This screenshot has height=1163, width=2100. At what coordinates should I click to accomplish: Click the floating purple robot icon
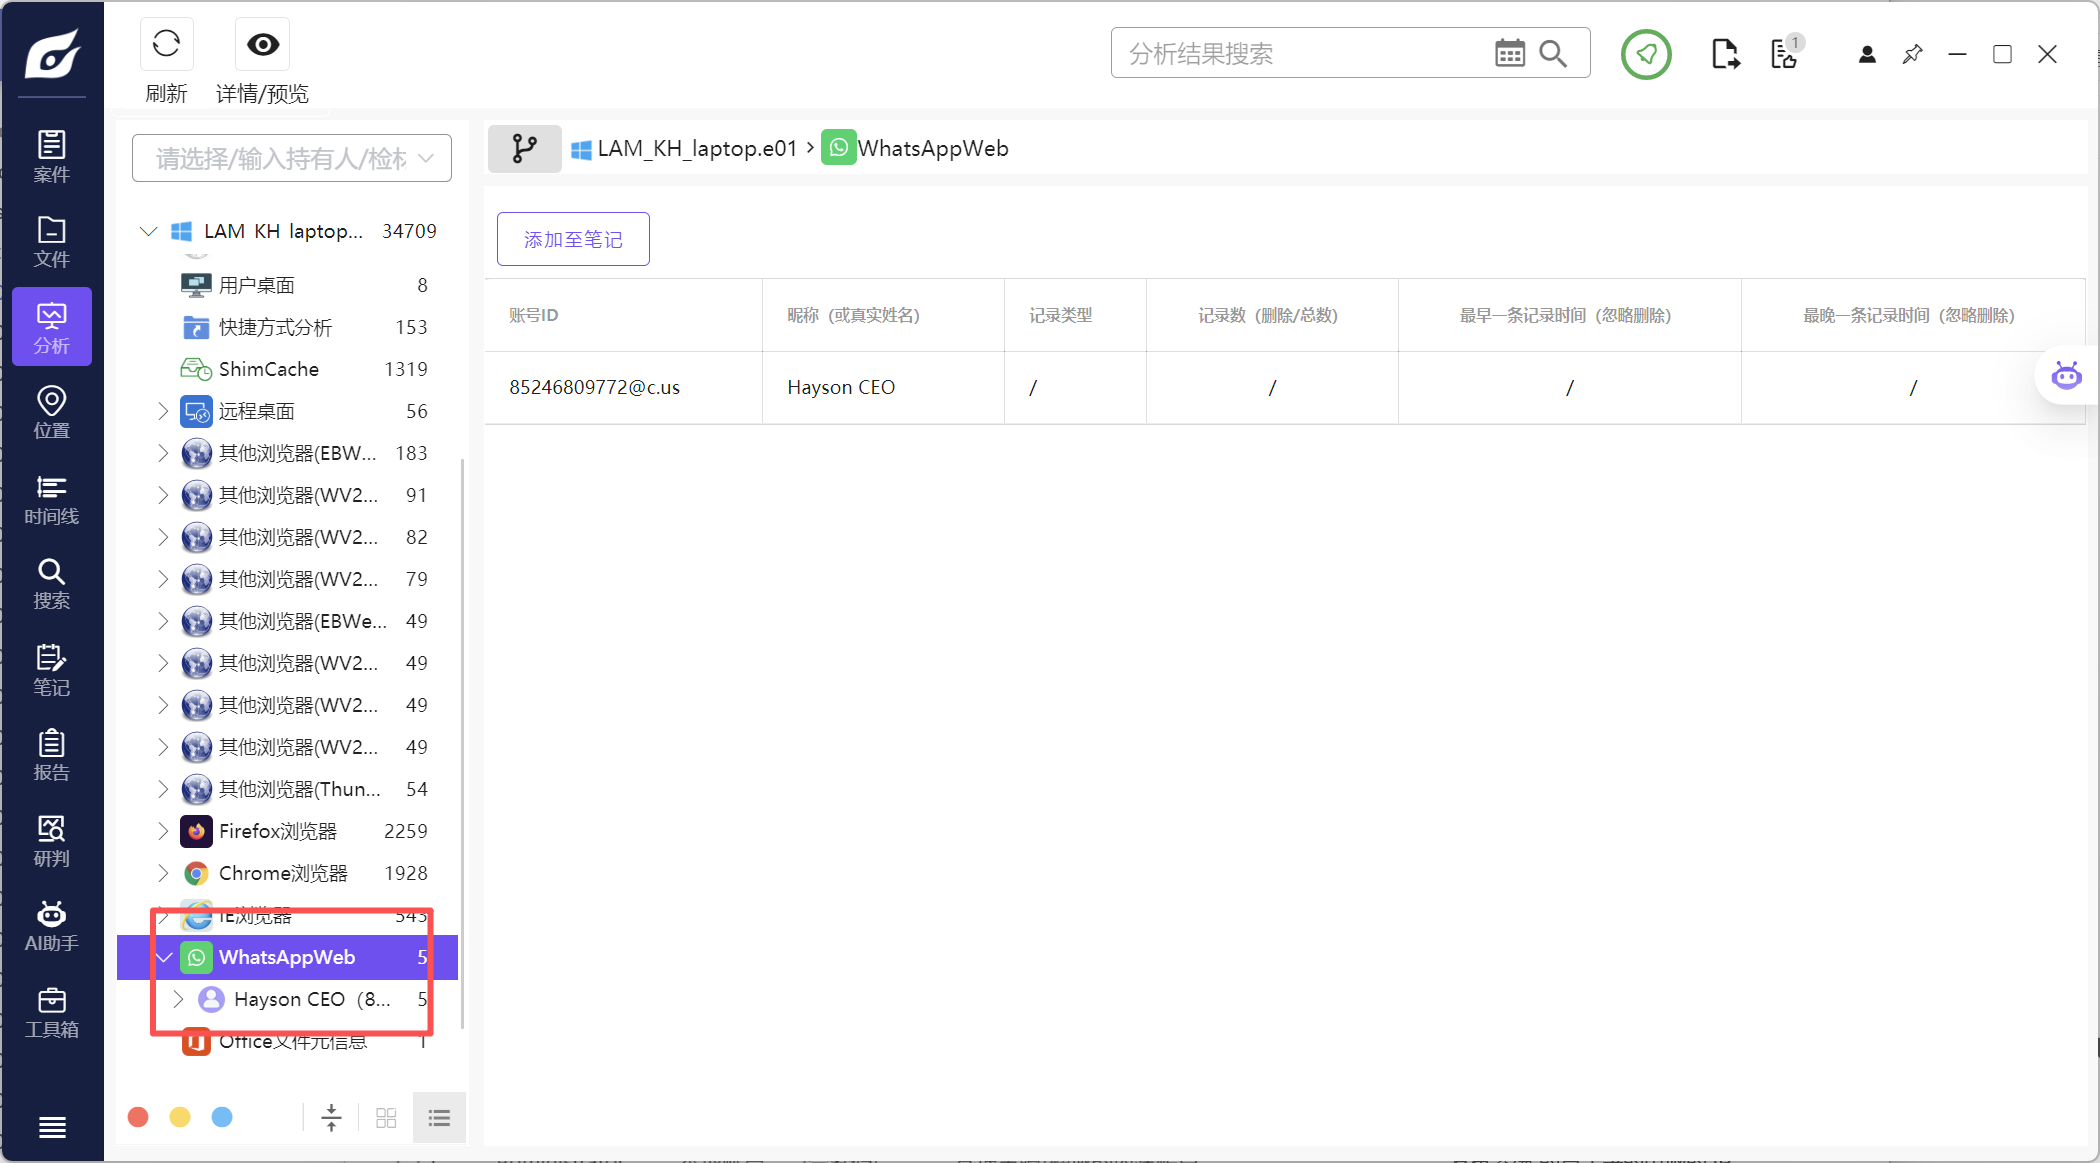pyautogui.click(x=2066, y=377)
